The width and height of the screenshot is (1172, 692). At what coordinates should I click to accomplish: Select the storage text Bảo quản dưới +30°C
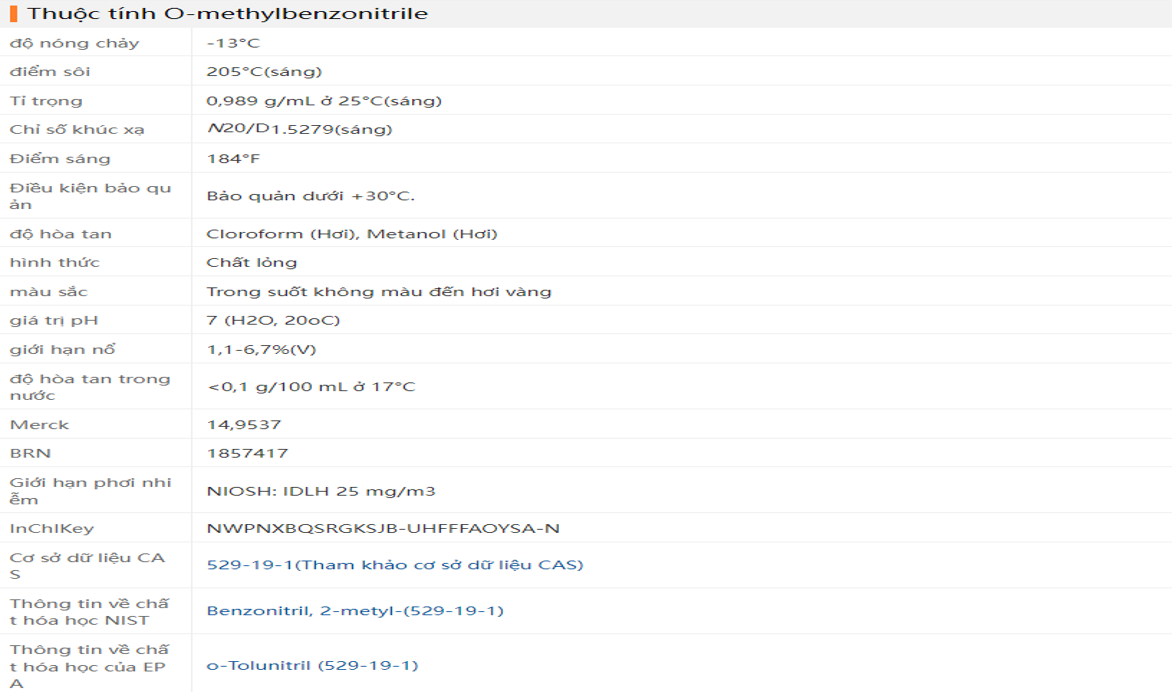[310, 196]
